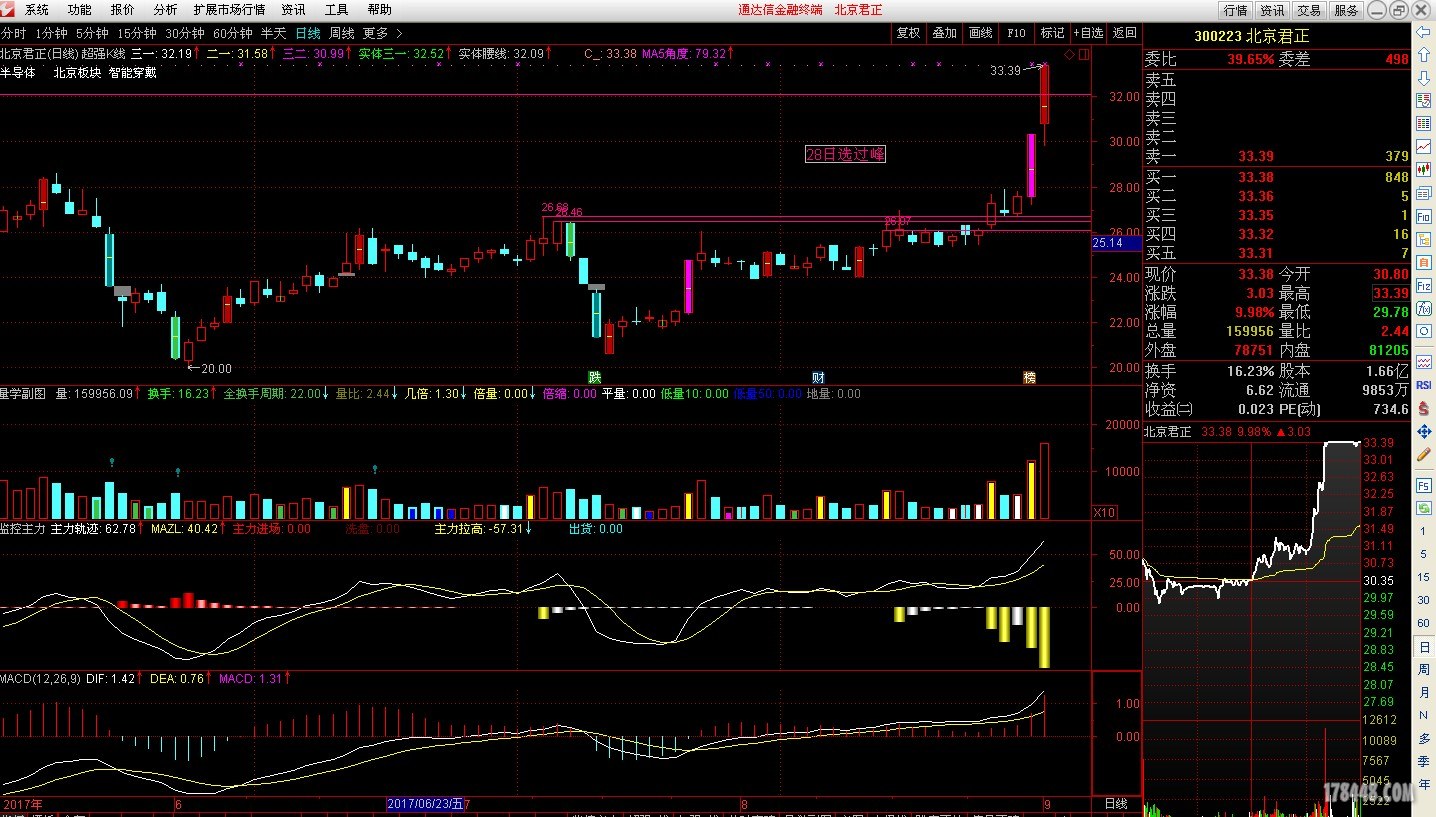Click the '财' marker on the chart
1436x817 pixels.
(818, 377)
